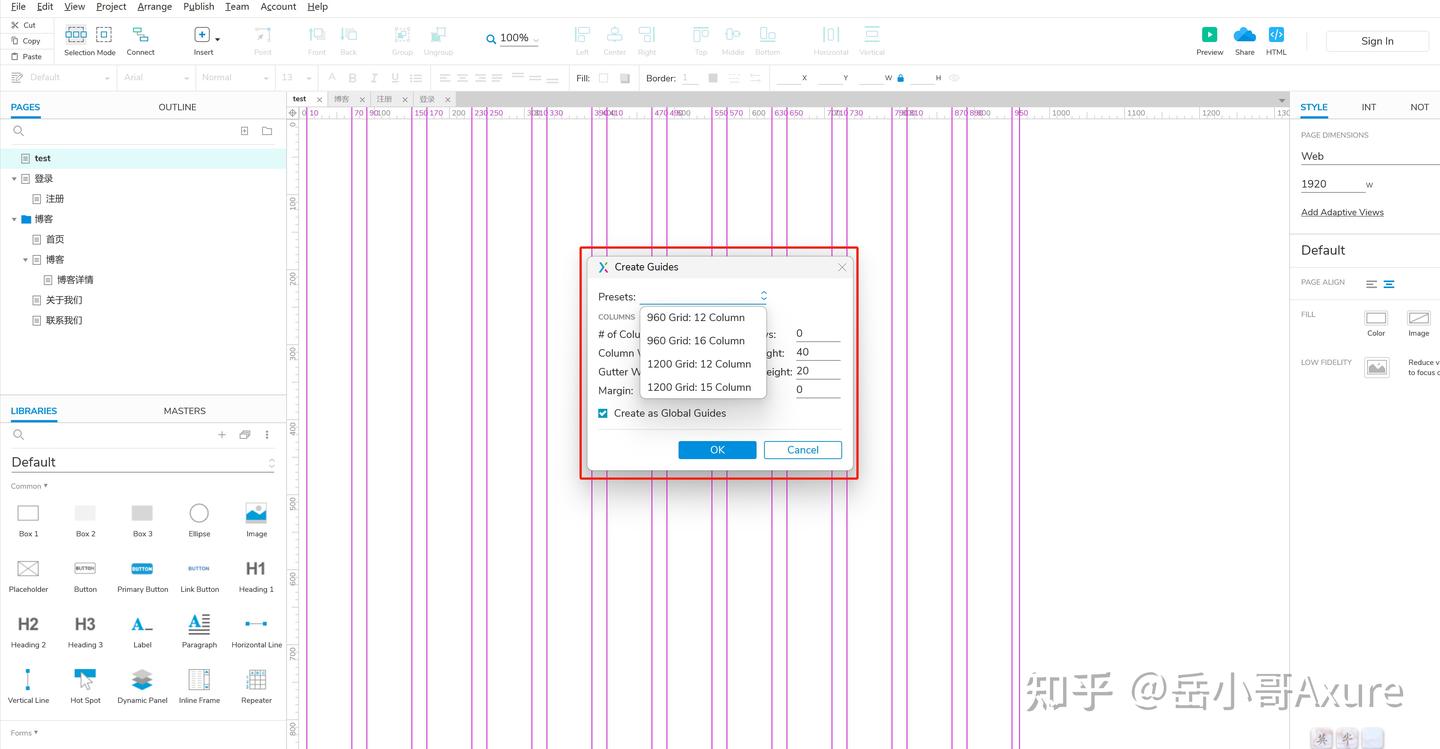Choose 1200 Grid: 15 Column preset
The image size is (1440, 749).
coord(699,387)
